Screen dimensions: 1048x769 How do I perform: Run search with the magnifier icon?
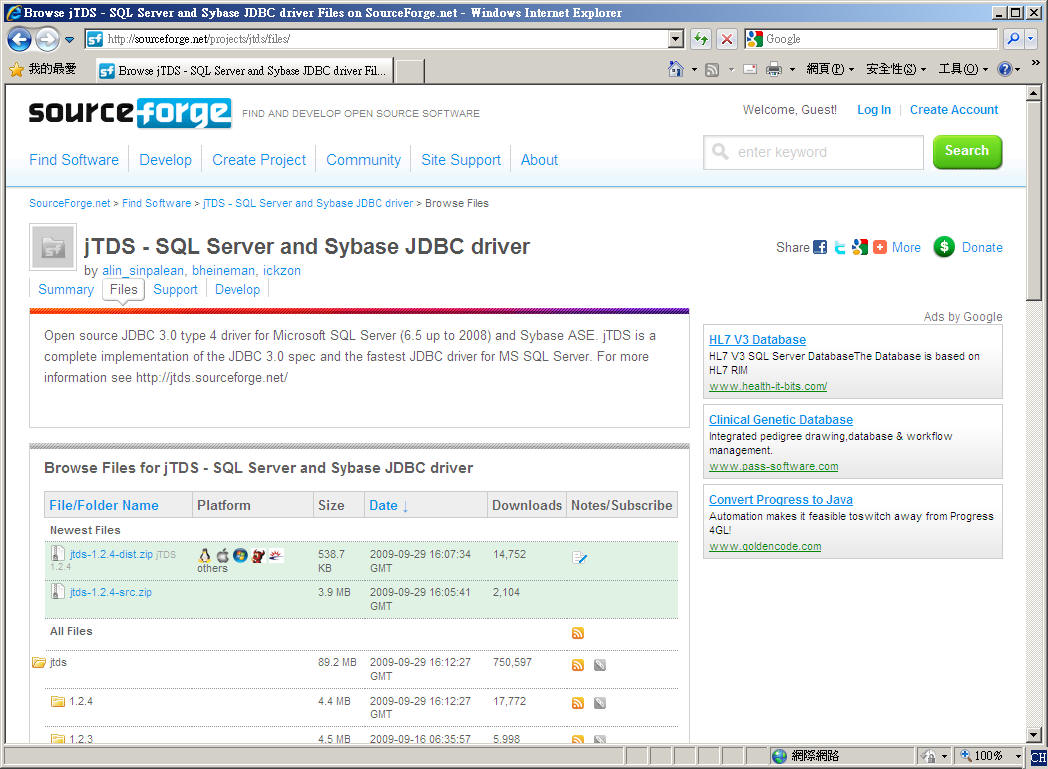point(1013,39)
